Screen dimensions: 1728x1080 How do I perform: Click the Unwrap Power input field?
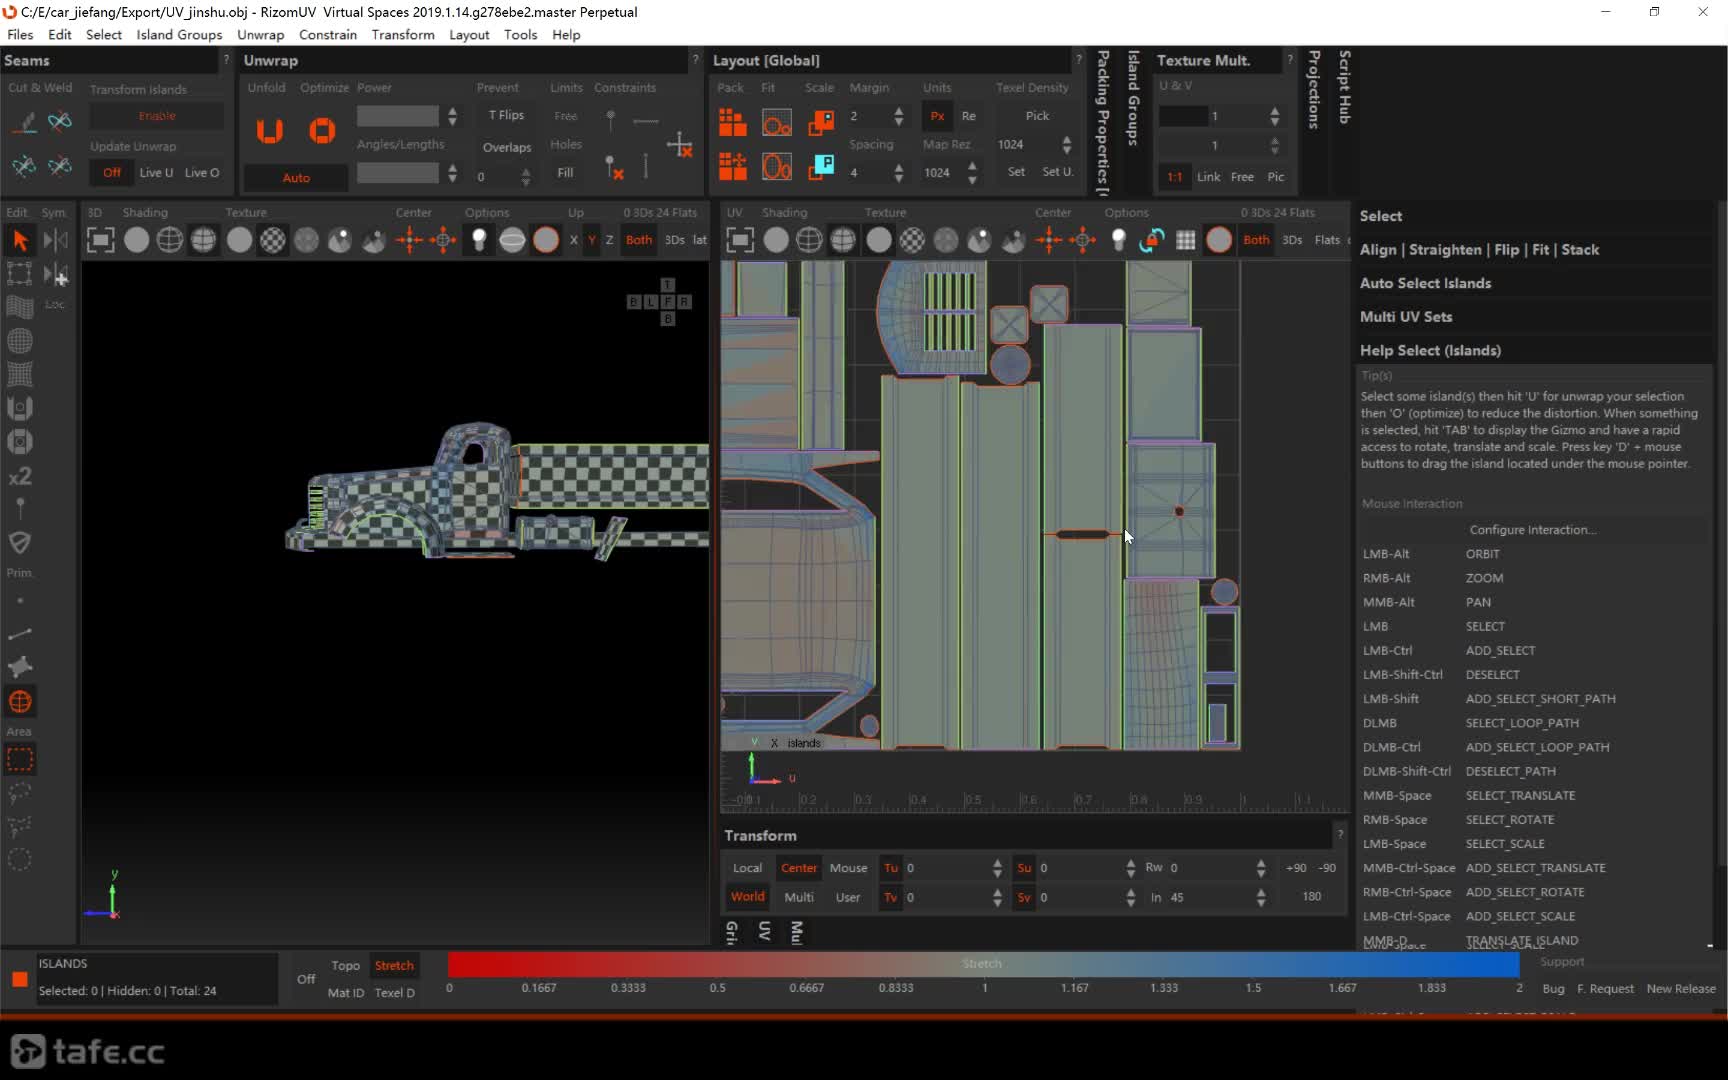click(x=397, y=116)
